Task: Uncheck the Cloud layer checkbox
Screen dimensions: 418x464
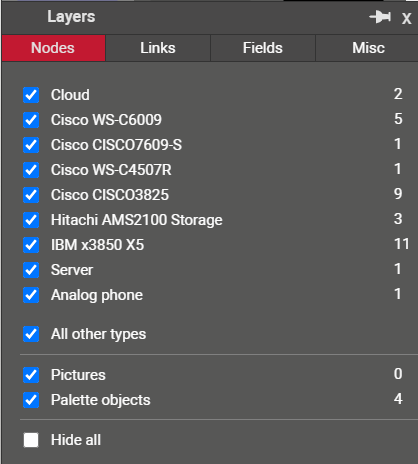Action: point(31,95)
